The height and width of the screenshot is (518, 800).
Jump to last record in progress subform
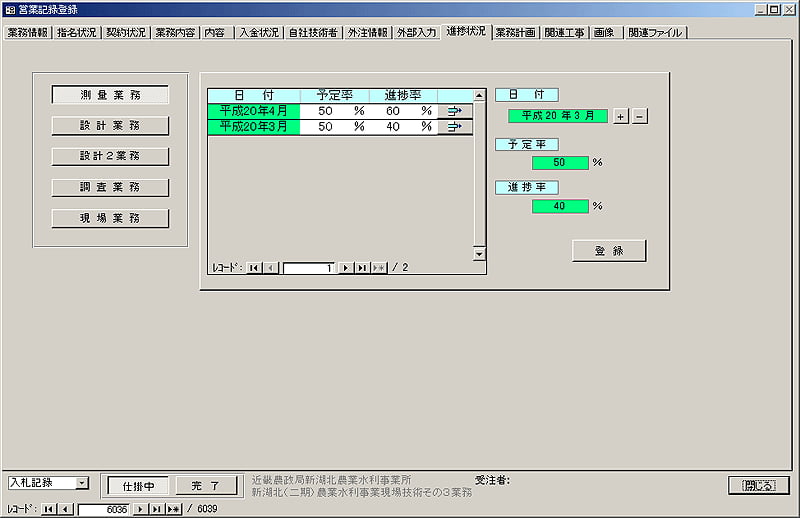pos(362,268)
